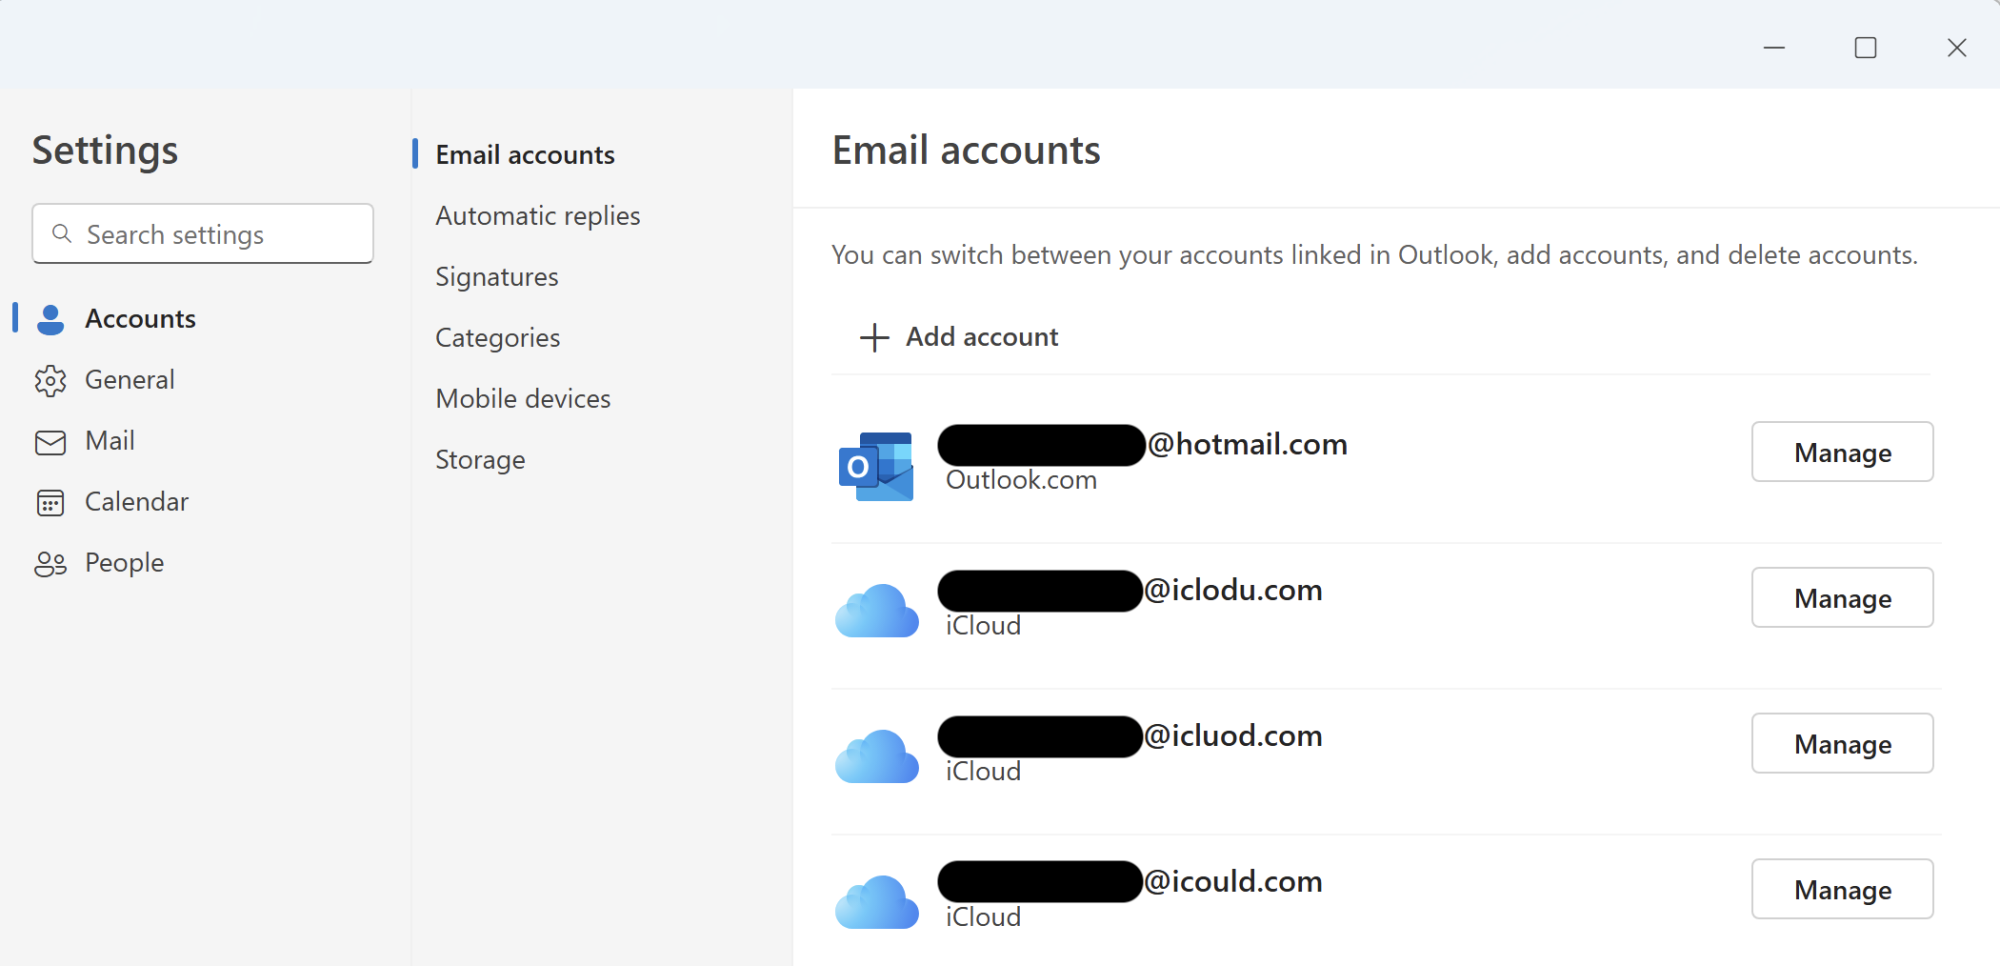Select the @iclodu.com address text

(1233, 590)
